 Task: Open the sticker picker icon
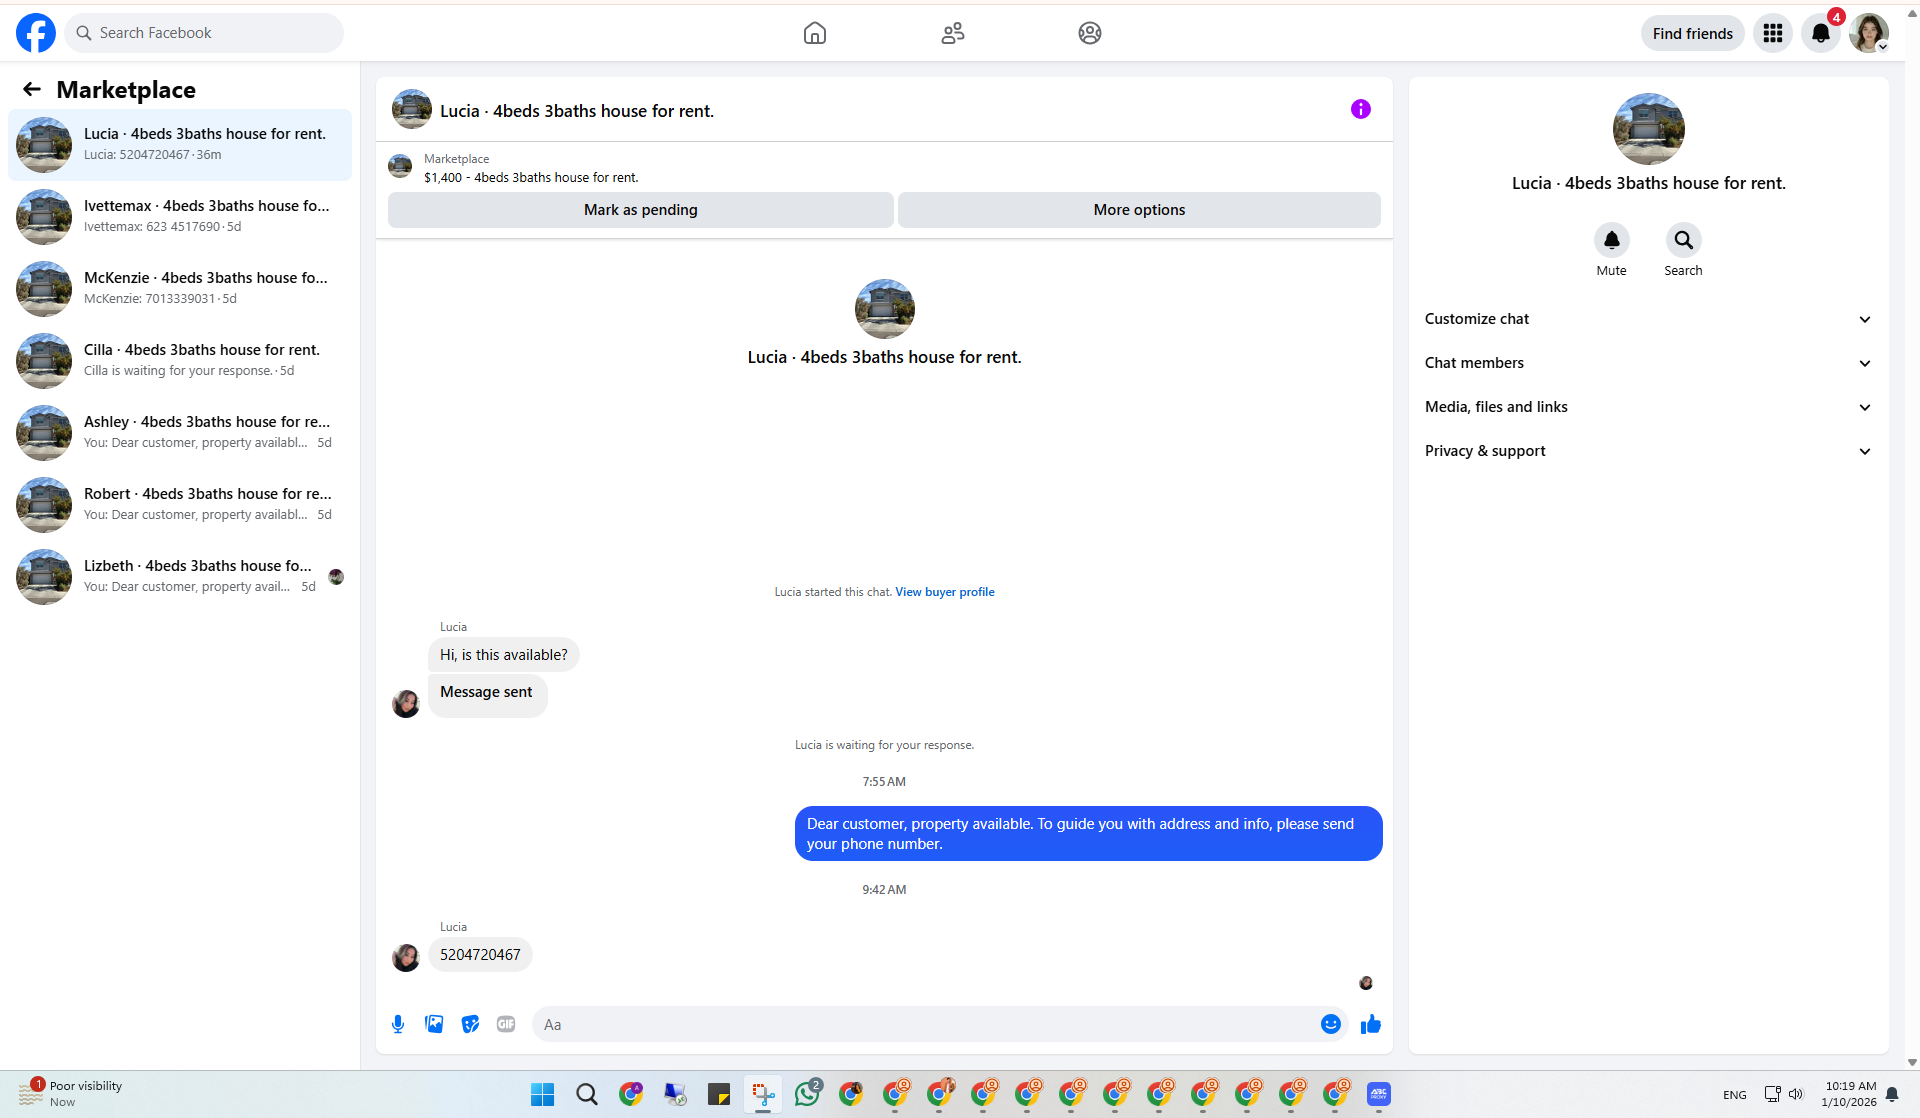point(470,1024)
